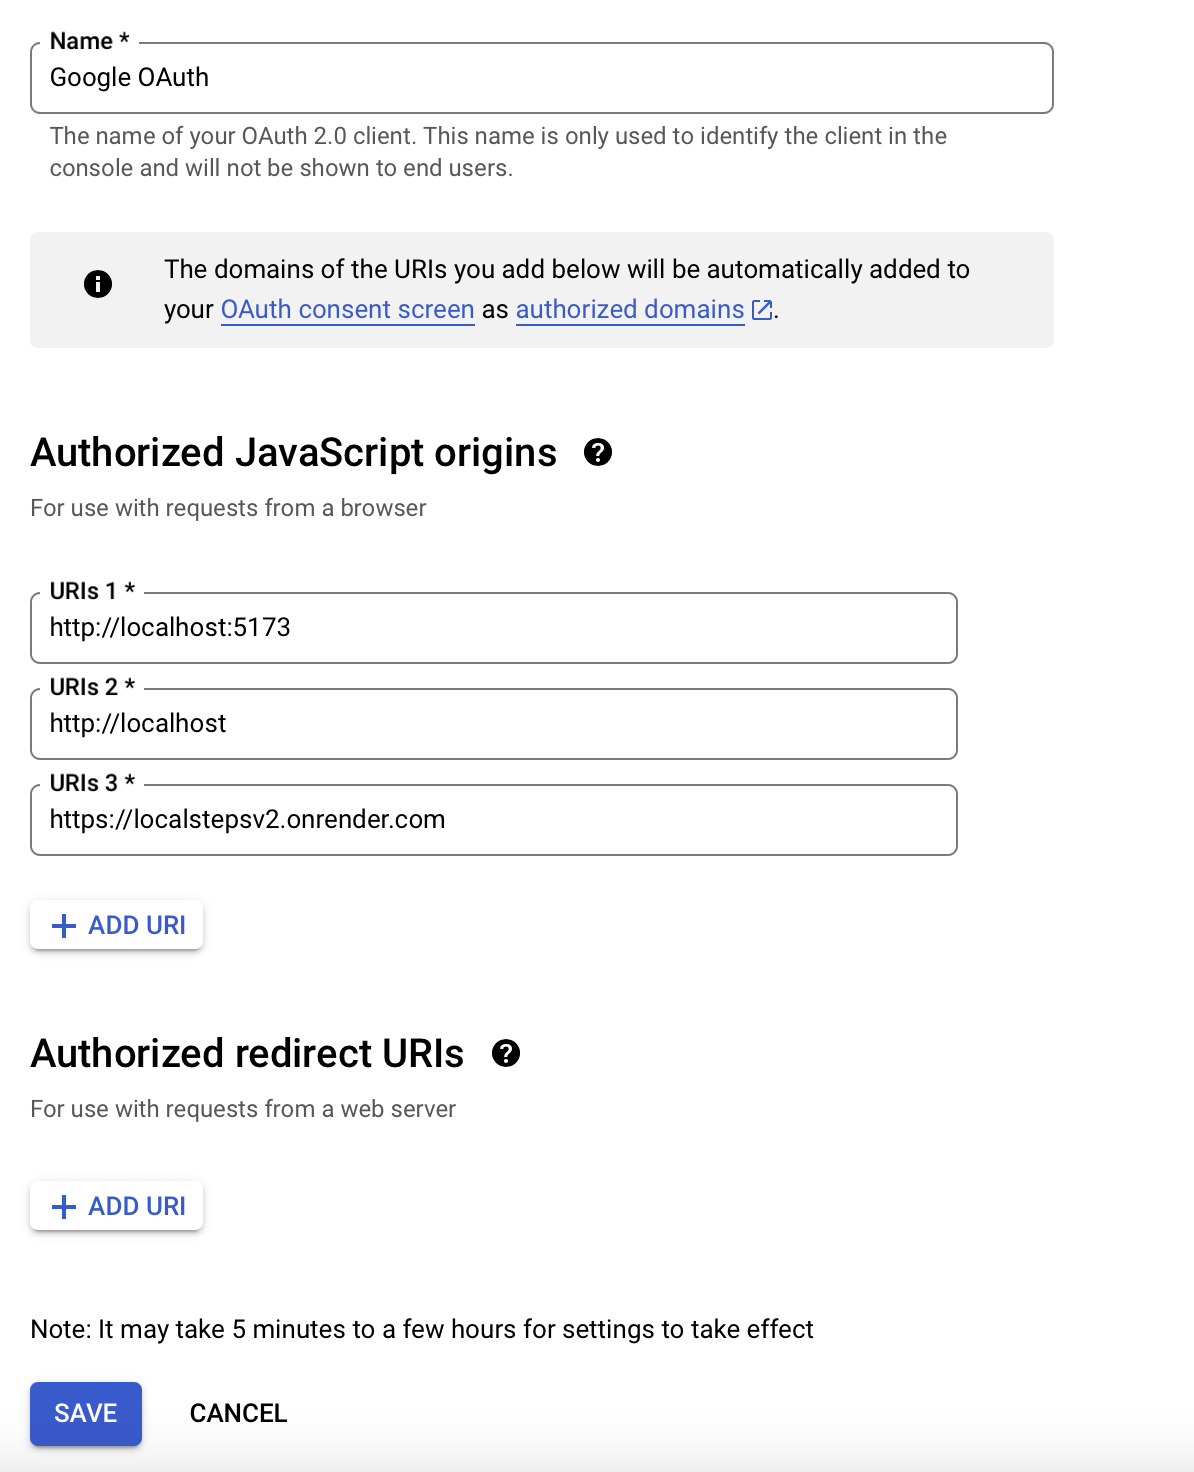Click the plus icon on the first ADD URI button
Image resolution: width=1194 pixels, height=1472 pixels.
click(x=64, y=925)
